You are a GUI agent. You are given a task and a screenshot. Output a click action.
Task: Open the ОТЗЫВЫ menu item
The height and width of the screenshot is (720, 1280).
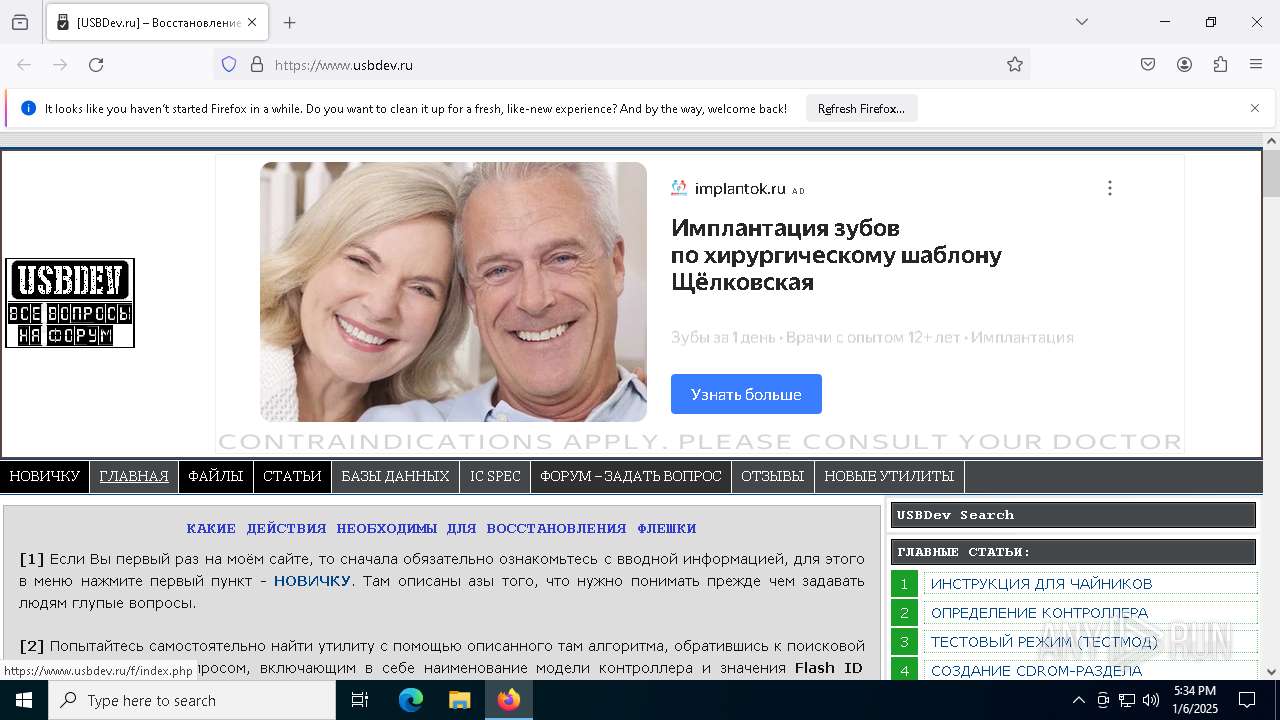tap(772, 477)
